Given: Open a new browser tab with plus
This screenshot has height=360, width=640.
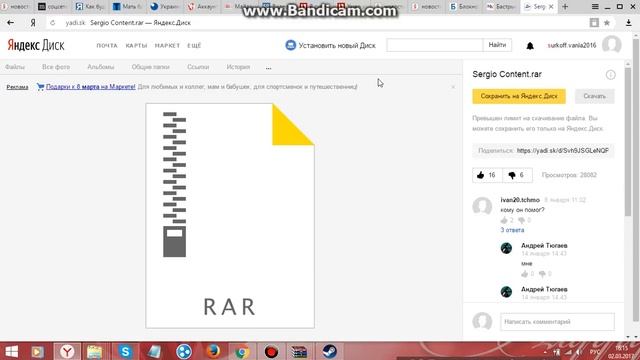Looking at the screenshot, I should coord(565,7).
